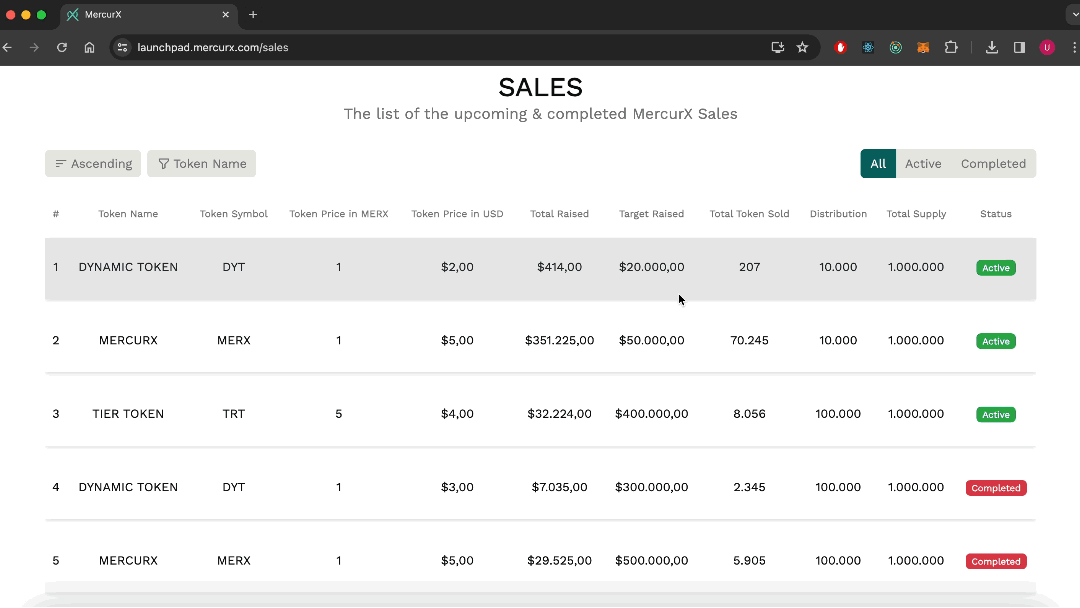Open the Token Name filter
Screen dimensions: 1080x608
(x=201, y=164)
